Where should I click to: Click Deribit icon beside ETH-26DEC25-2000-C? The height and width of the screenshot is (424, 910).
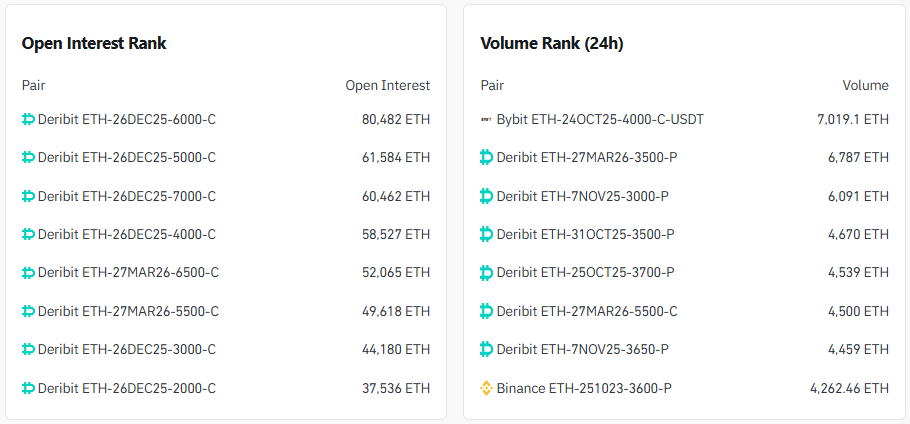click(28, 387)
